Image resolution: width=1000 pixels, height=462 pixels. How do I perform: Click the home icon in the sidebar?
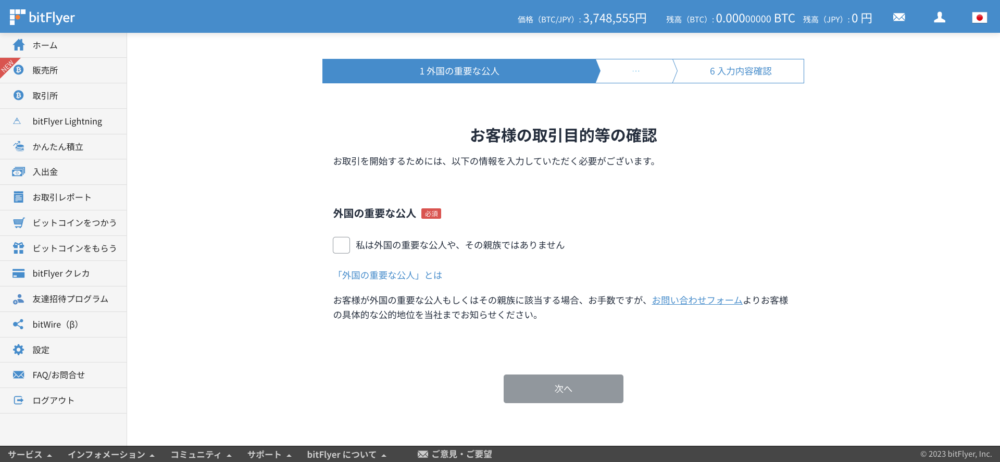click(18, 46)
